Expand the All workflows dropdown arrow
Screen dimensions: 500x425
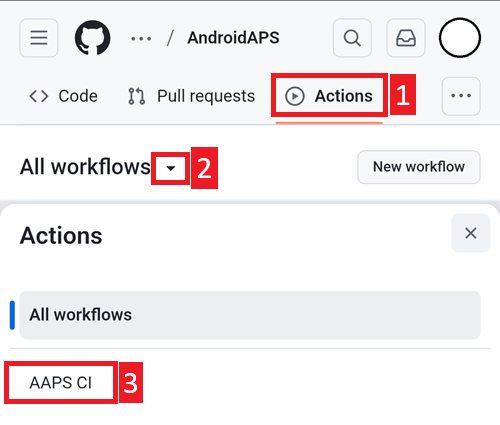coord(171,168)
